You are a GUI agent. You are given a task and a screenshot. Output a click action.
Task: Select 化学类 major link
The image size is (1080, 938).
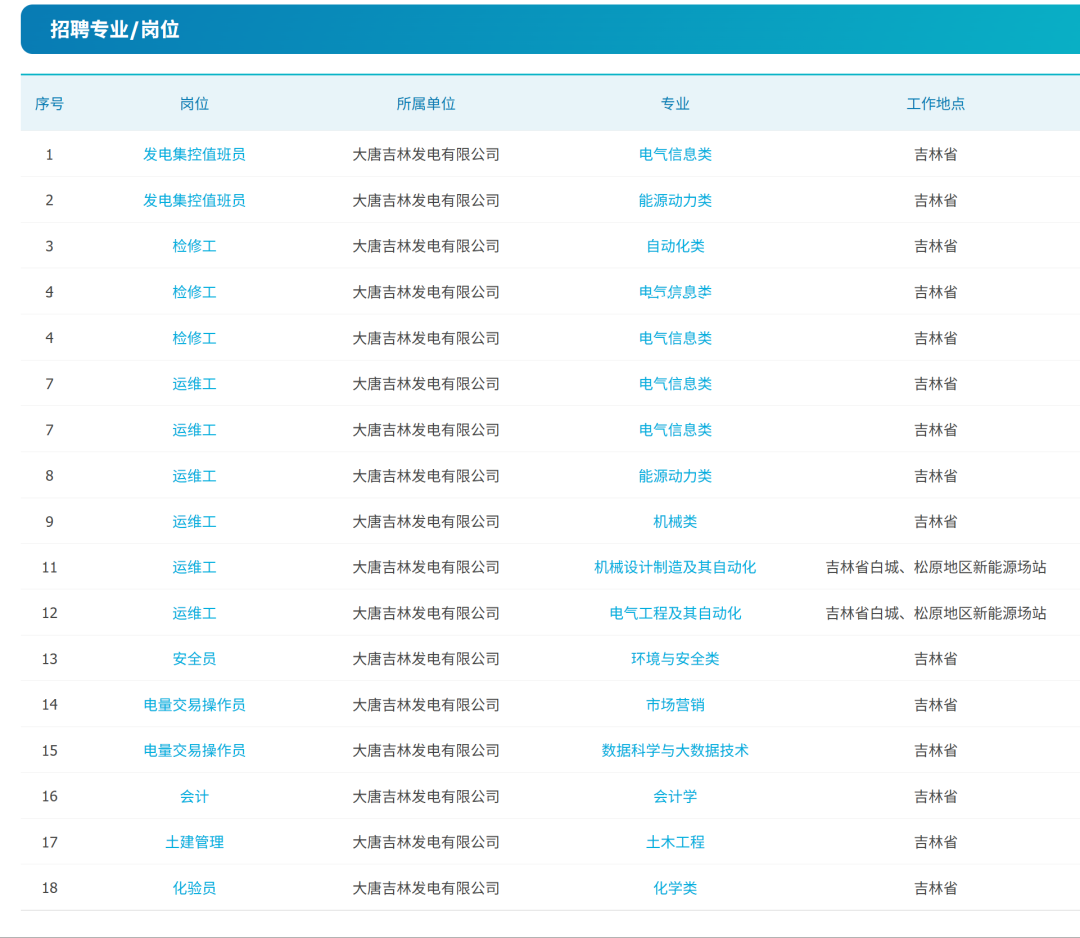pos(675,888)
